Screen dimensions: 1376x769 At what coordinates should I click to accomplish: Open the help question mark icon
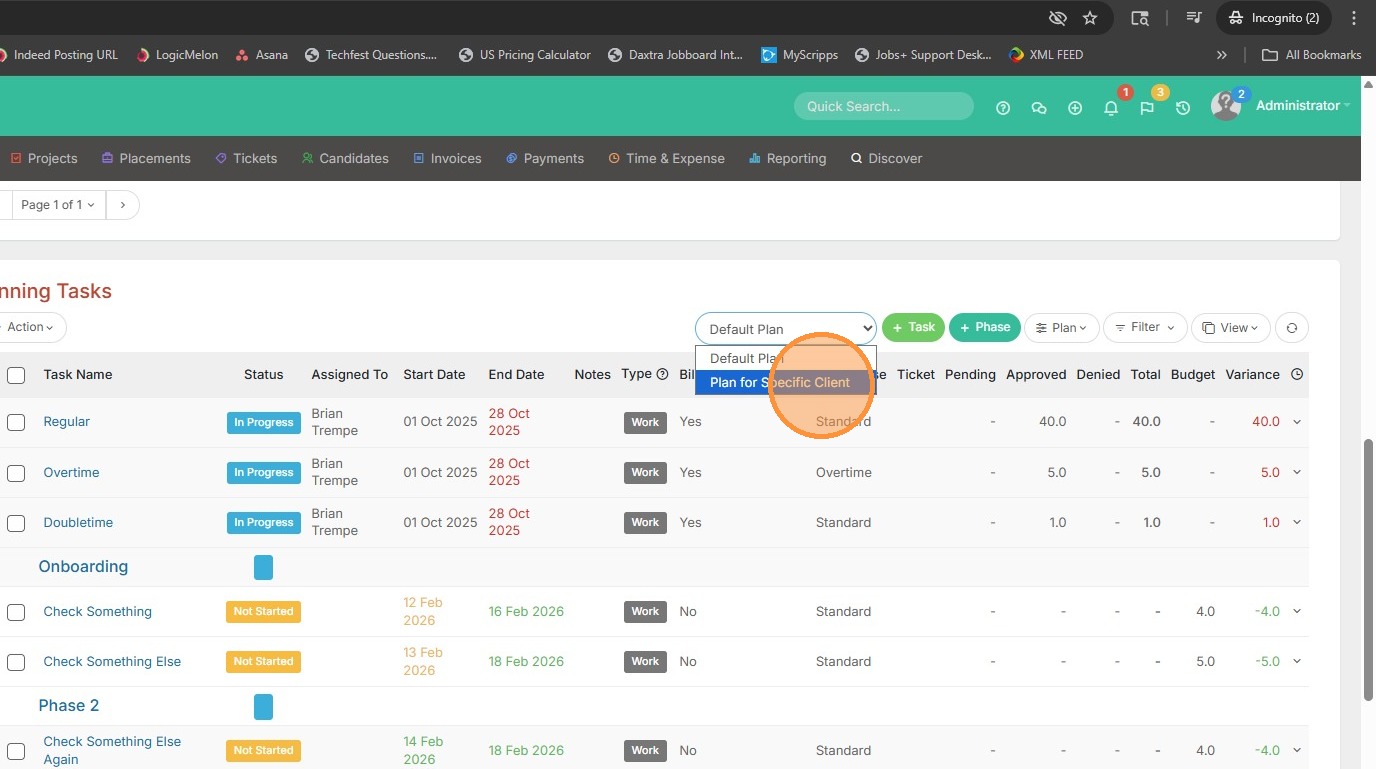tap(1003, 108)
